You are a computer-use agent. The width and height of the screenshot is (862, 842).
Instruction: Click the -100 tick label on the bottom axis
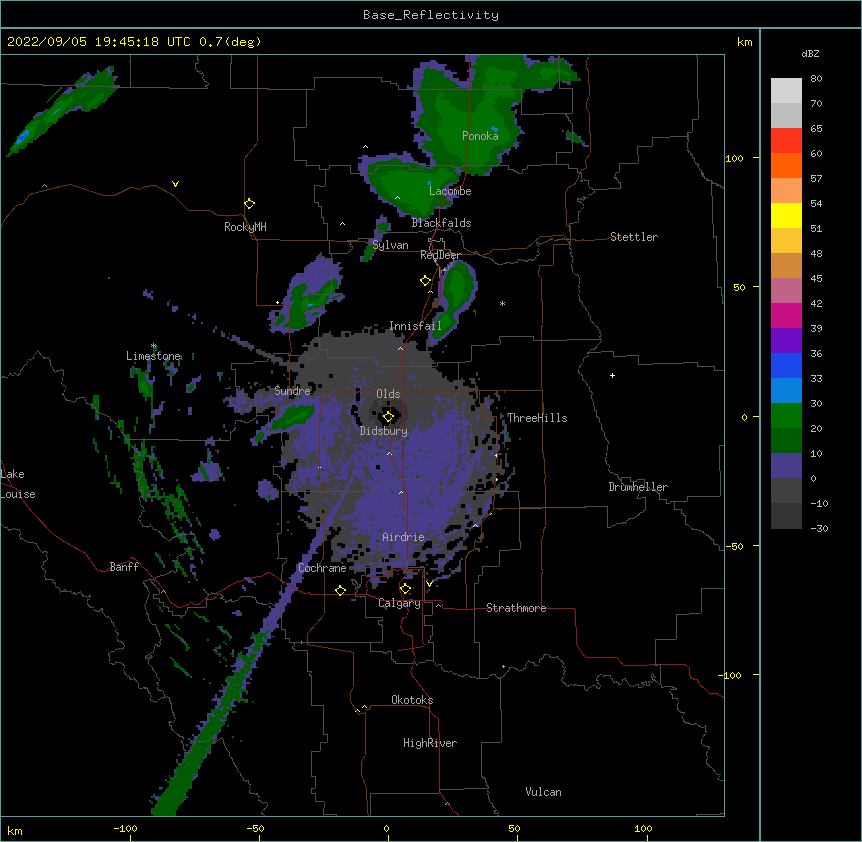pyautogui.click(x=125, y=828)
